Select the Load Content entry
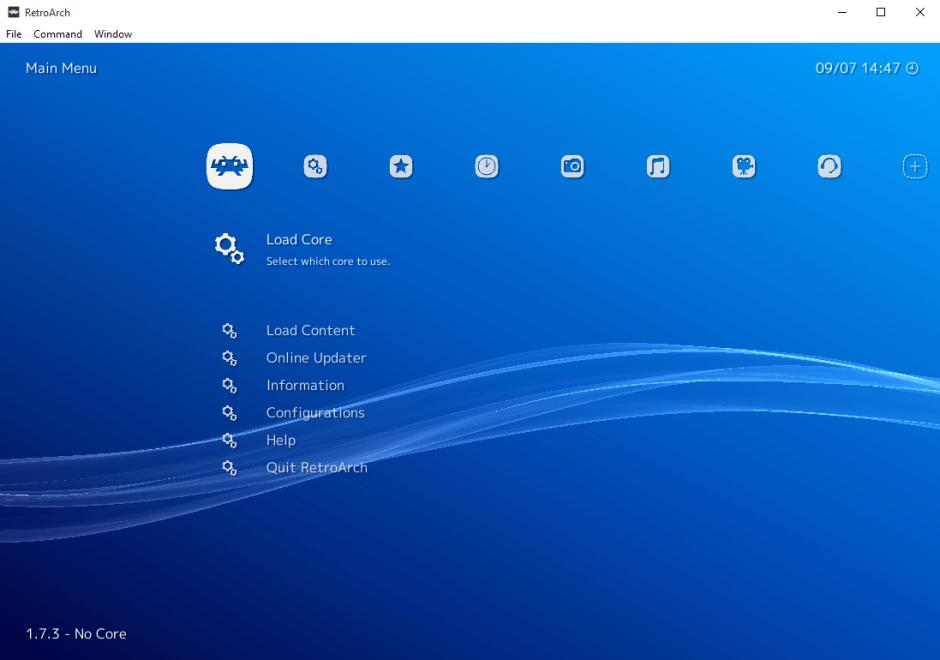 (x=311, y=330)
